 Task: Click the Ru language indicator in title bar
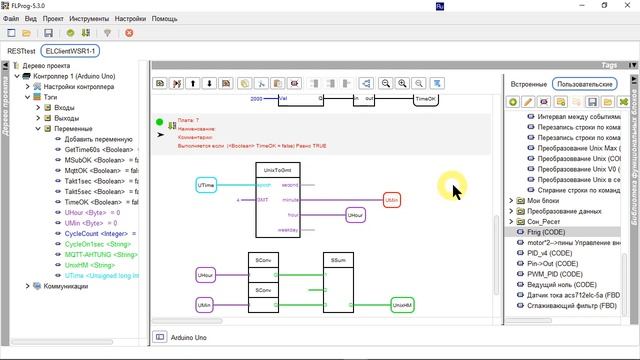point(440,6)
